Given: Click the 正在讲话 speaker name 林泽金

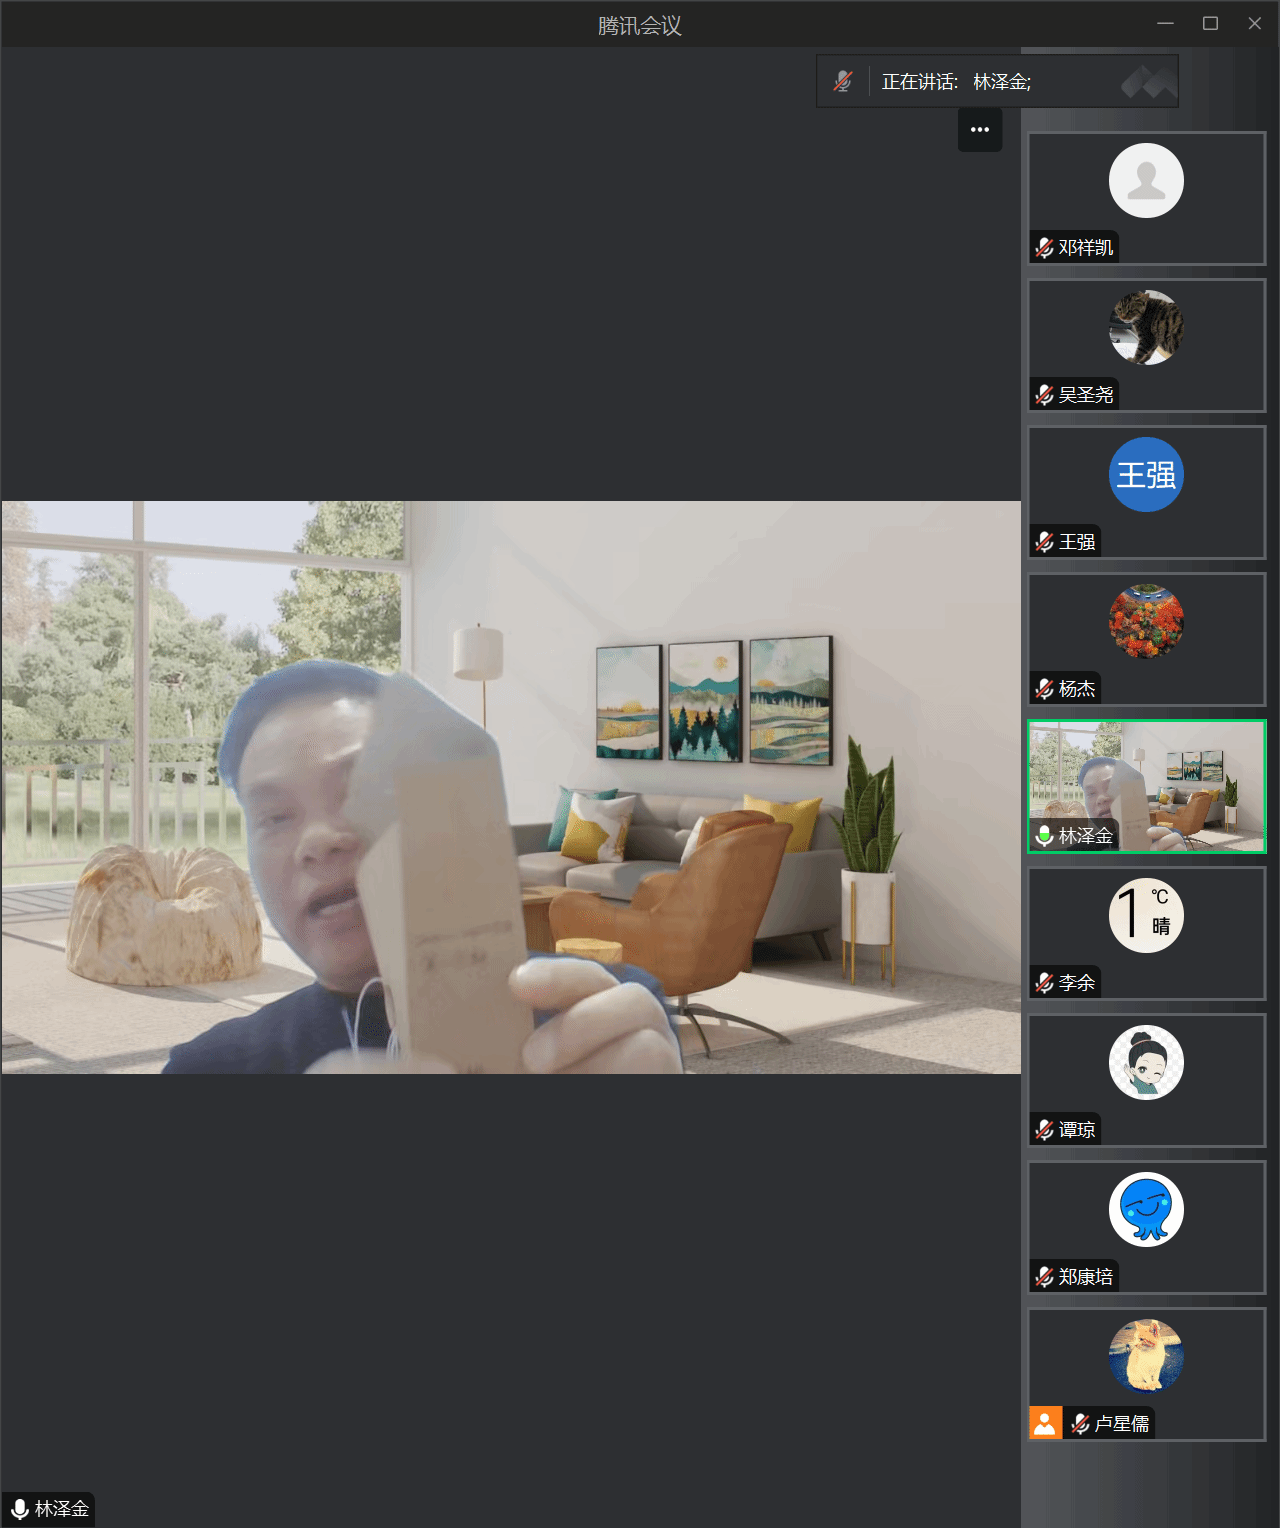Looking at the screenshot, I should pyautogui.click(x=1001, y=82).
